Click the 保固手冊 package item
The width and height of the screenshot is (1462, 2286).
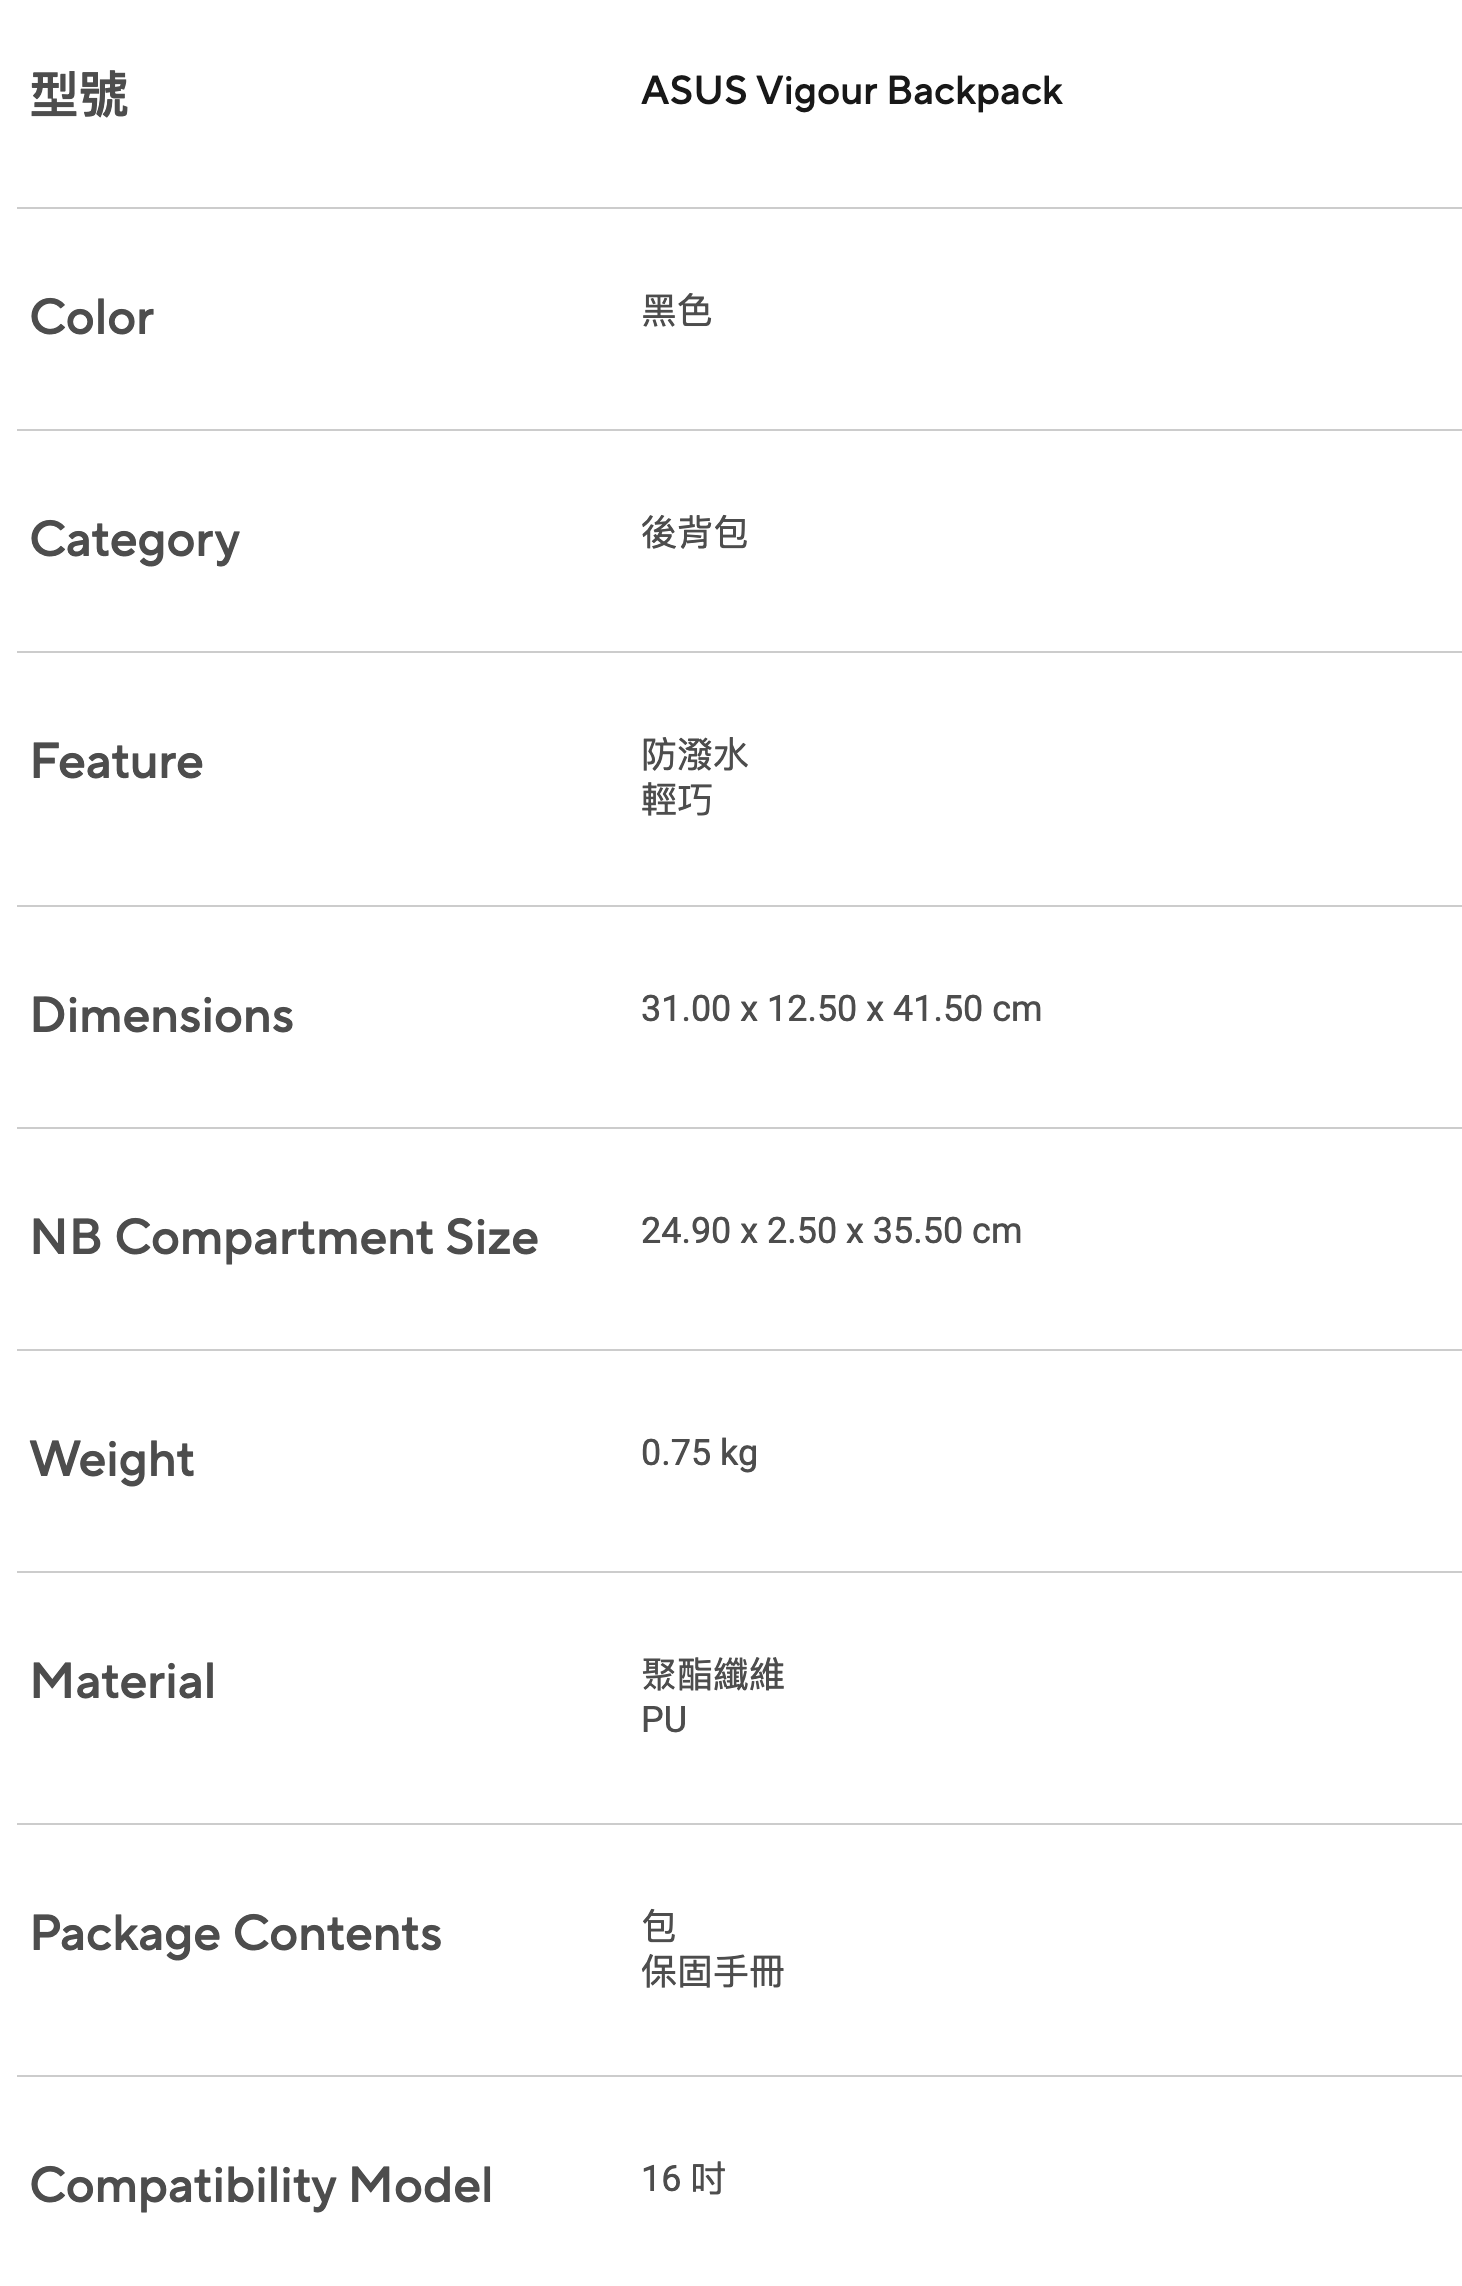click(x=712, y=1972)
